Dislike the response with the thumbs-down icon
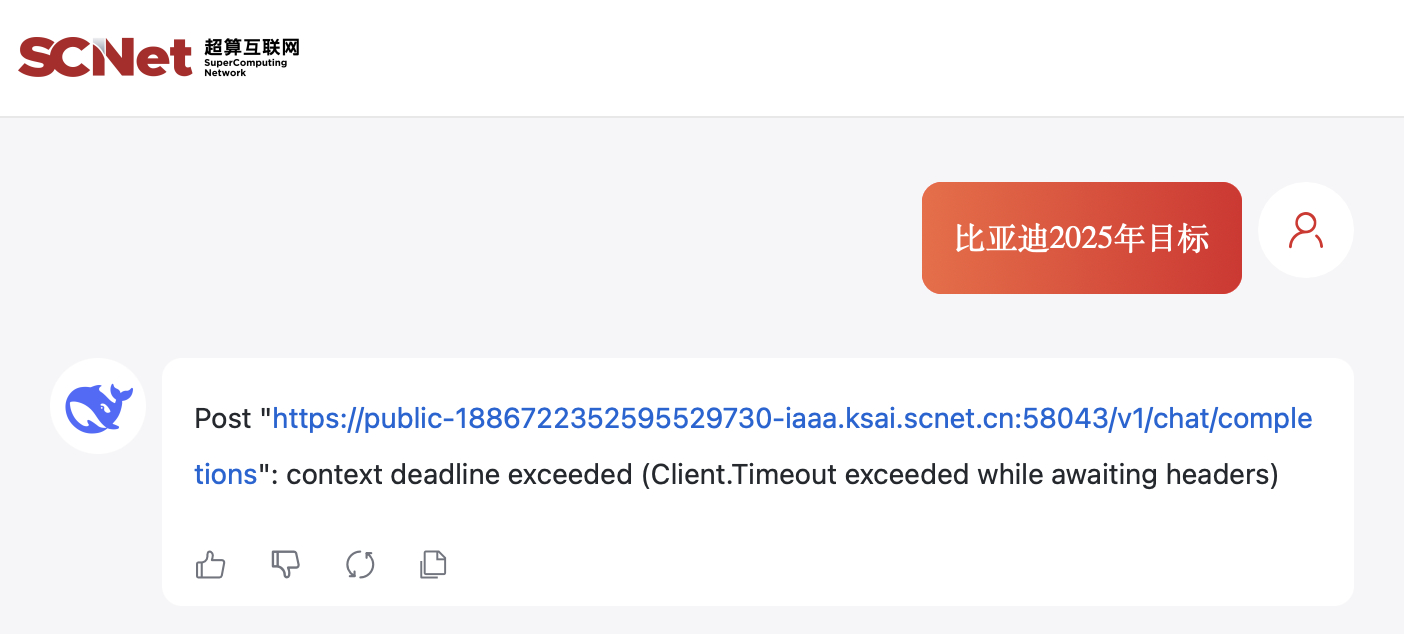Viewport: 1404px width, 634px height. click(x=286, y=565)
